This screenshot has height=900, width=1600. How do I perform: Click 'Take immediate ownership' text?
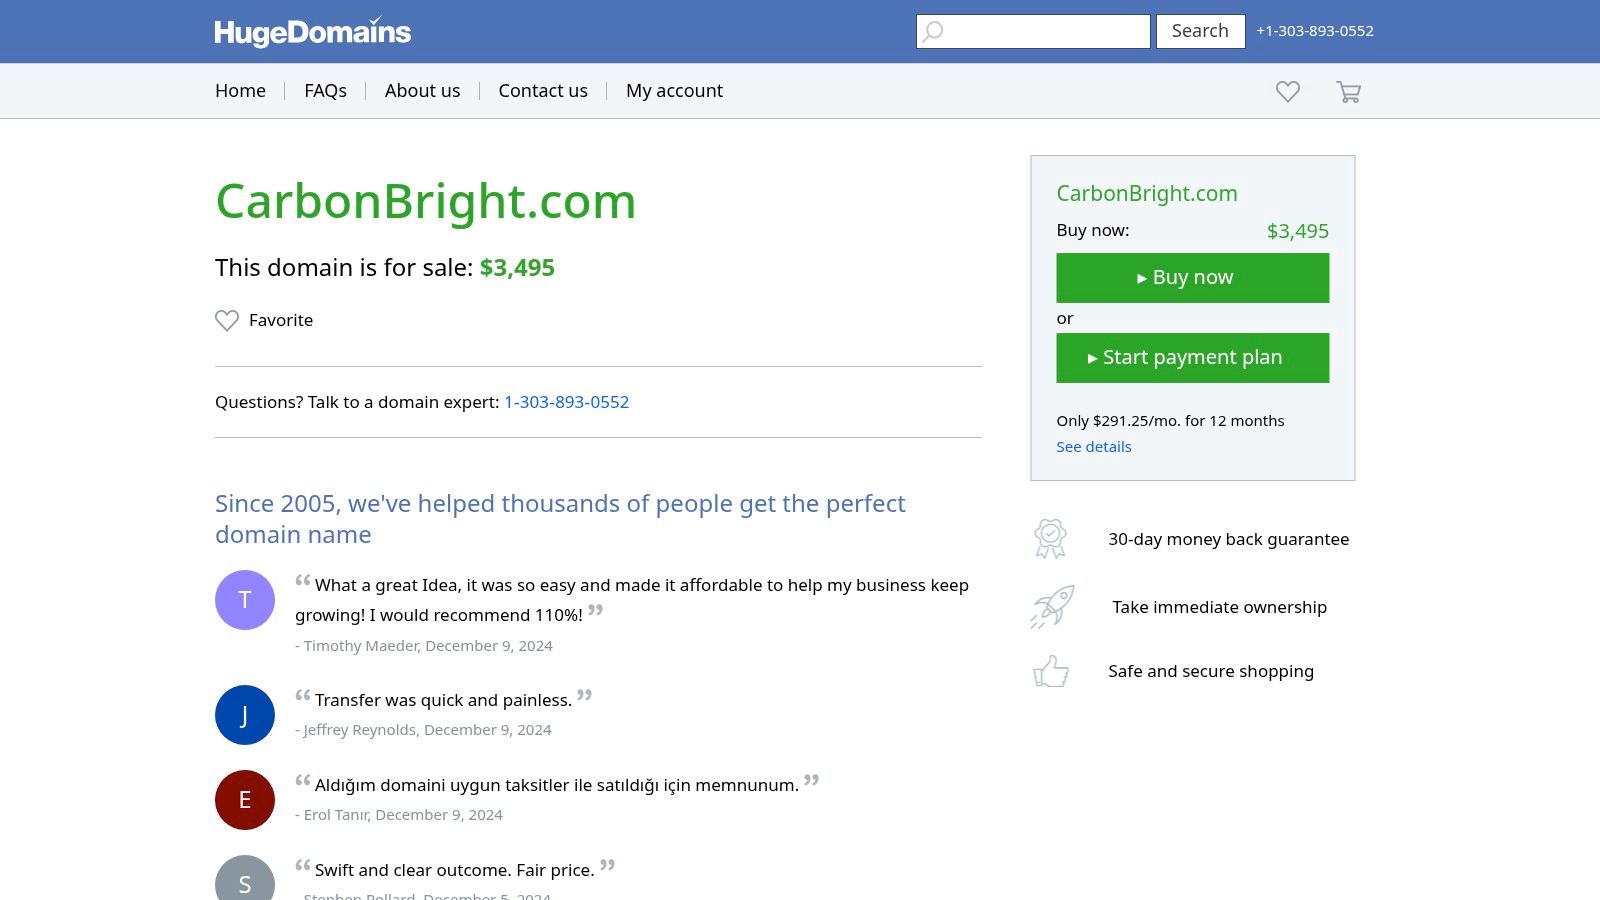point(1219,607)
